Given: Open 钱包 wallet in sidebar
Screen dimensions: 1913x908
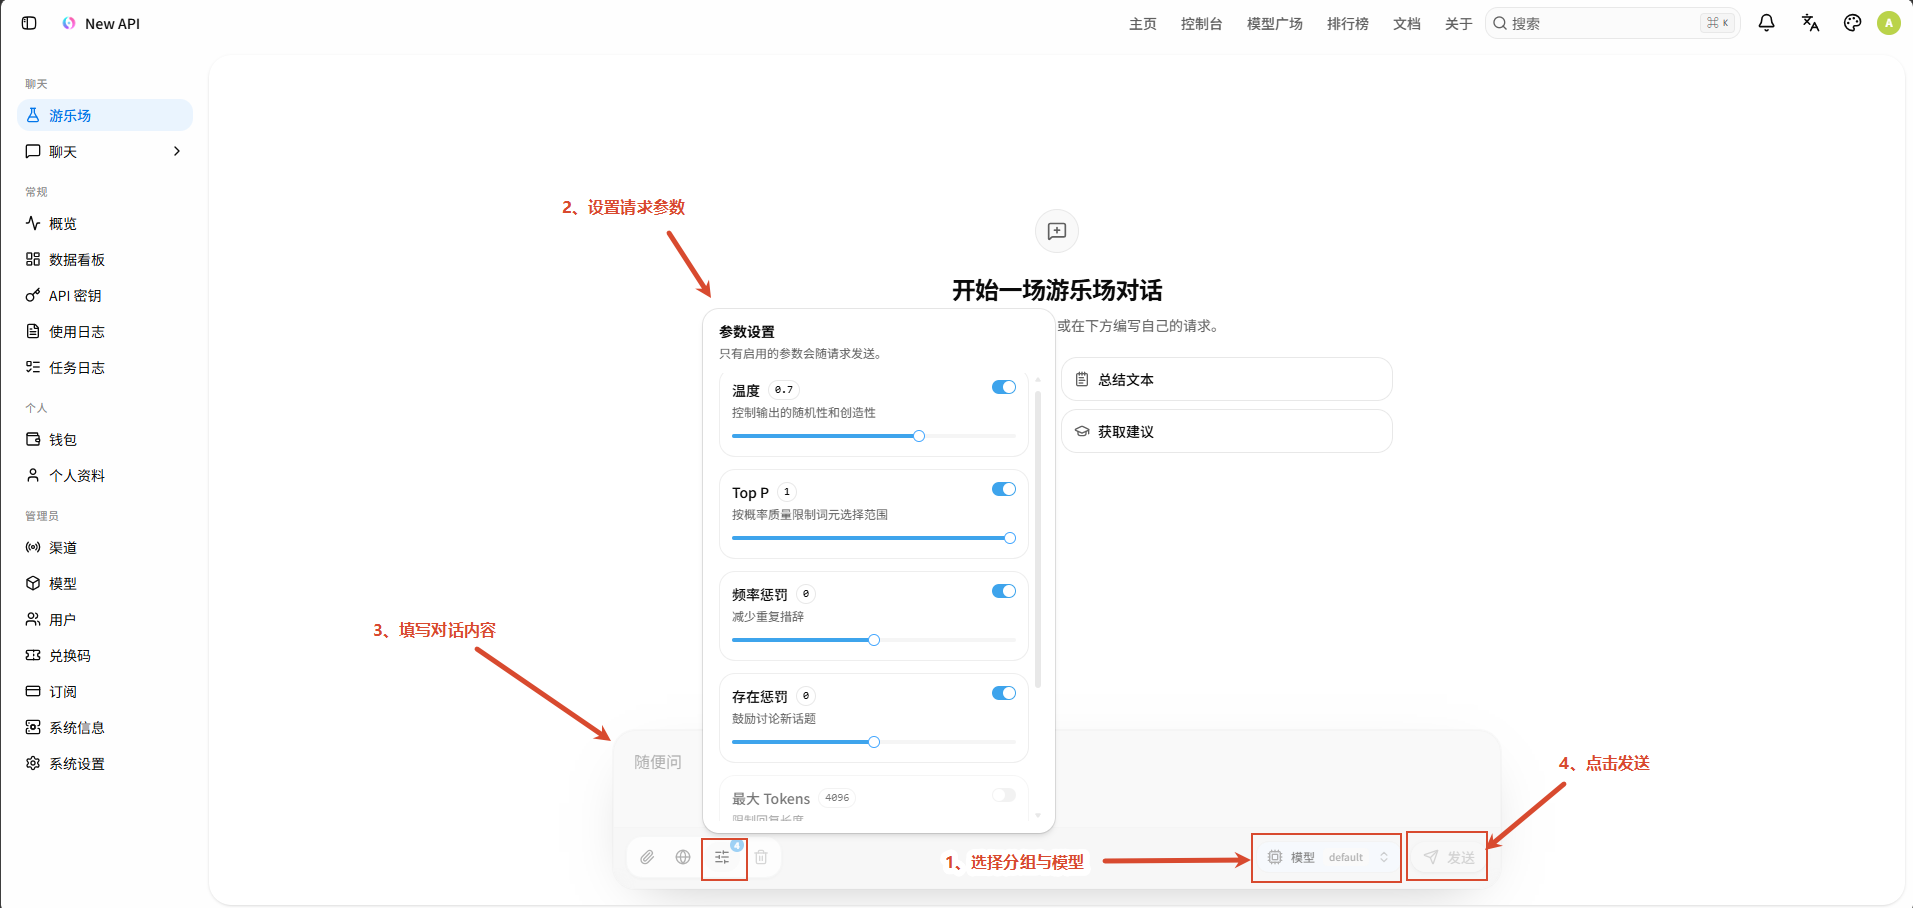Looking at the screenshot, I should point(105,439).
